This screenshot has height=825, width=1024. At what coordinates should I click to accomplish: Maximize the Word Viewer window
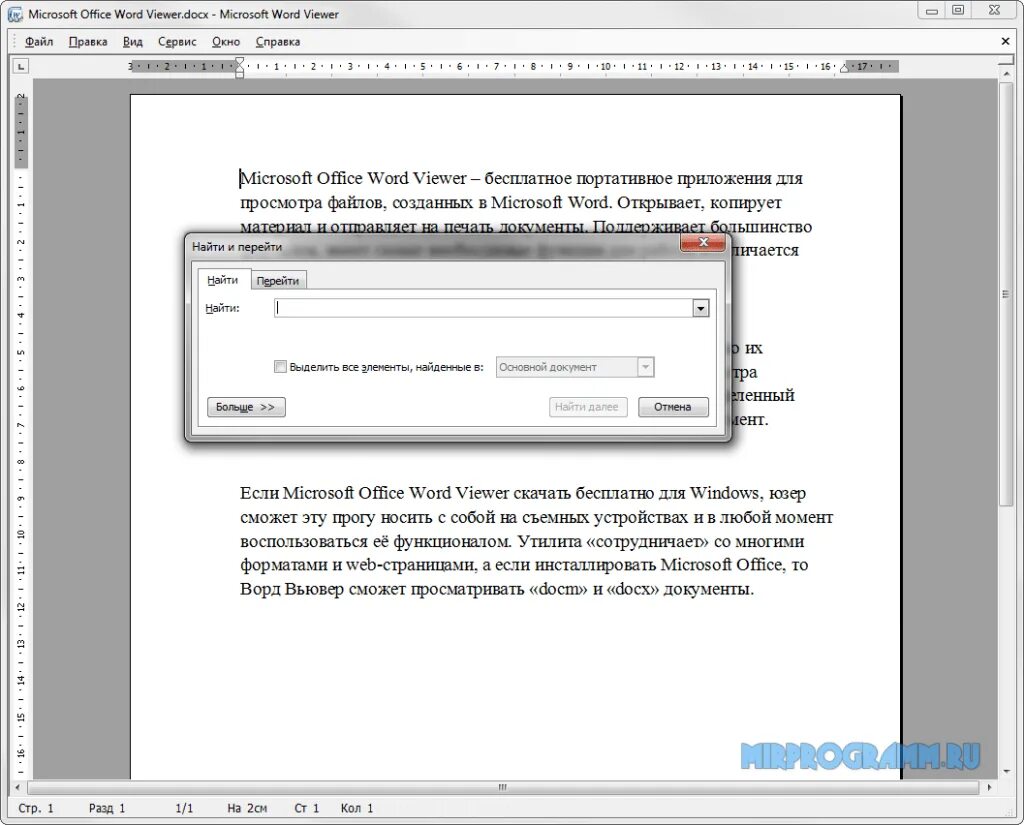(x=958, y=10)
